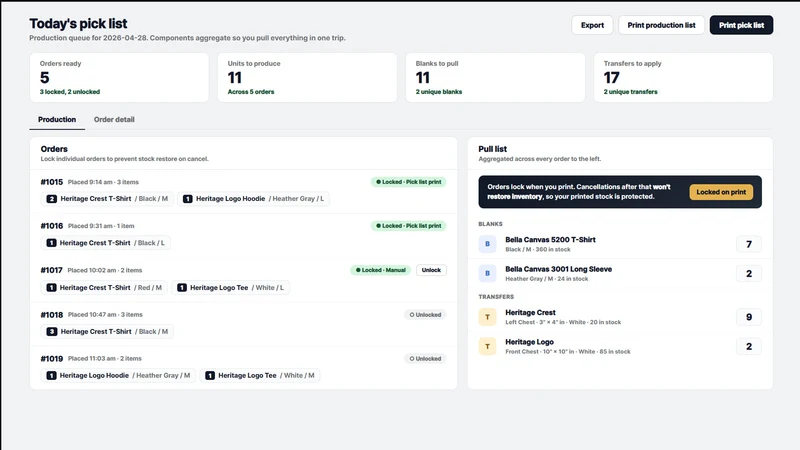
Task: Click the Heritage Logo transfer name
Action: 529,342
